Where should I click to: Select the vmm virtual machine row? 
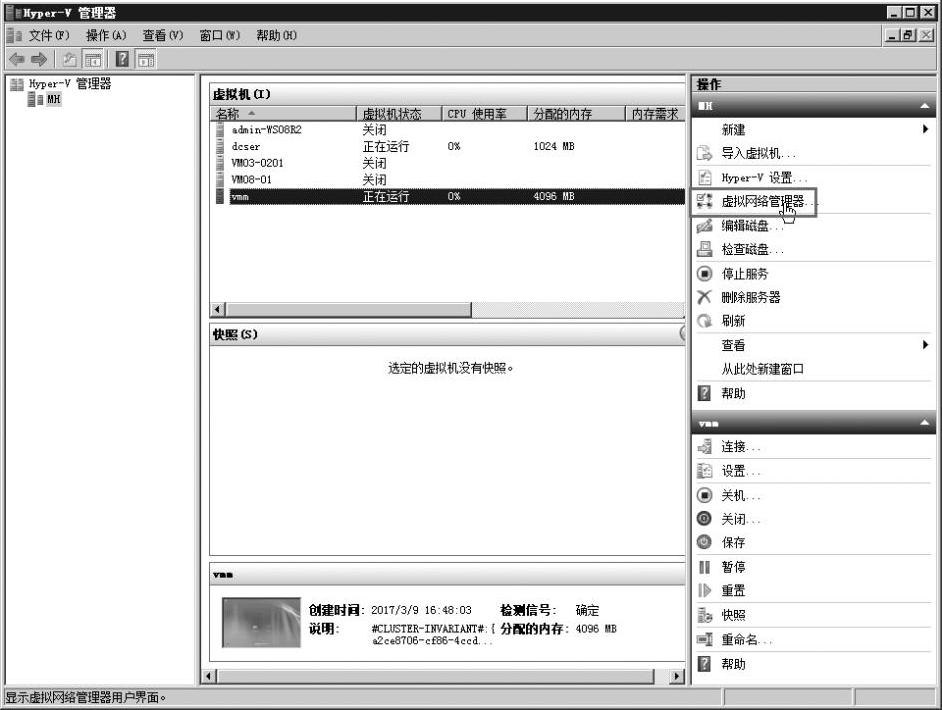point(449,196)
